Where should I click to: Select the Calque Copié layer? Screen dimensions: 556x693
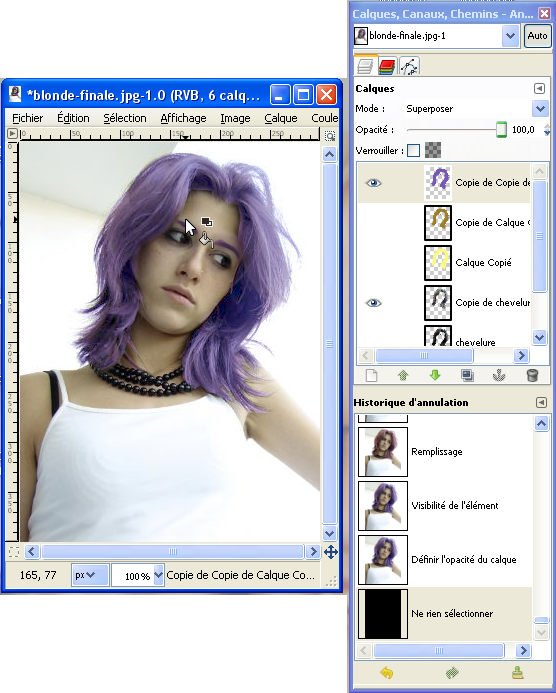tap(444, 263)
